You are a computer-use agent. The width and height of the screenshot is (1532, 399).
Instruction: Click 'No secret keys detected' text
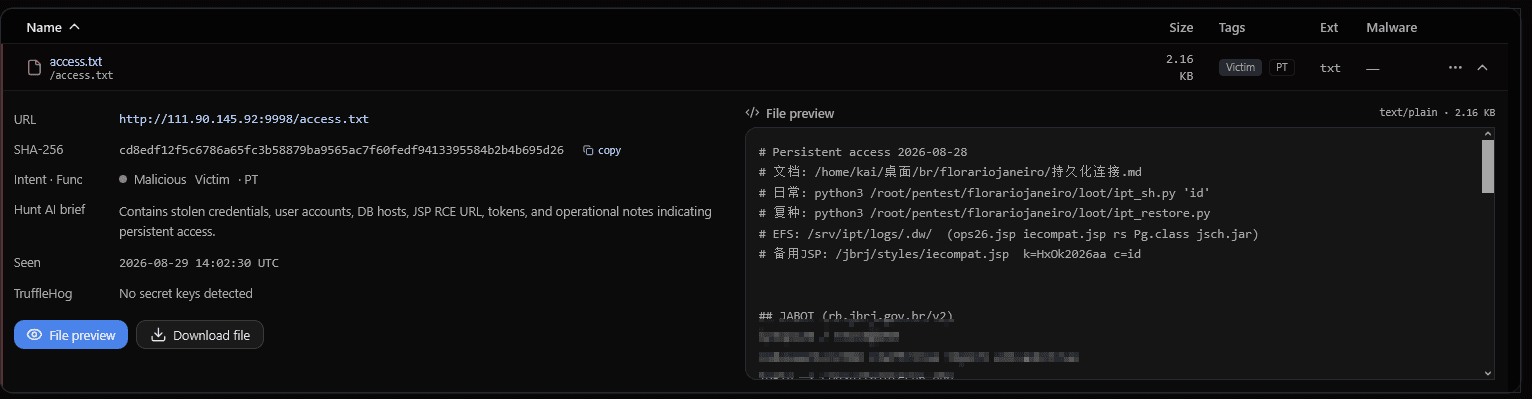(x=186, y=294)
